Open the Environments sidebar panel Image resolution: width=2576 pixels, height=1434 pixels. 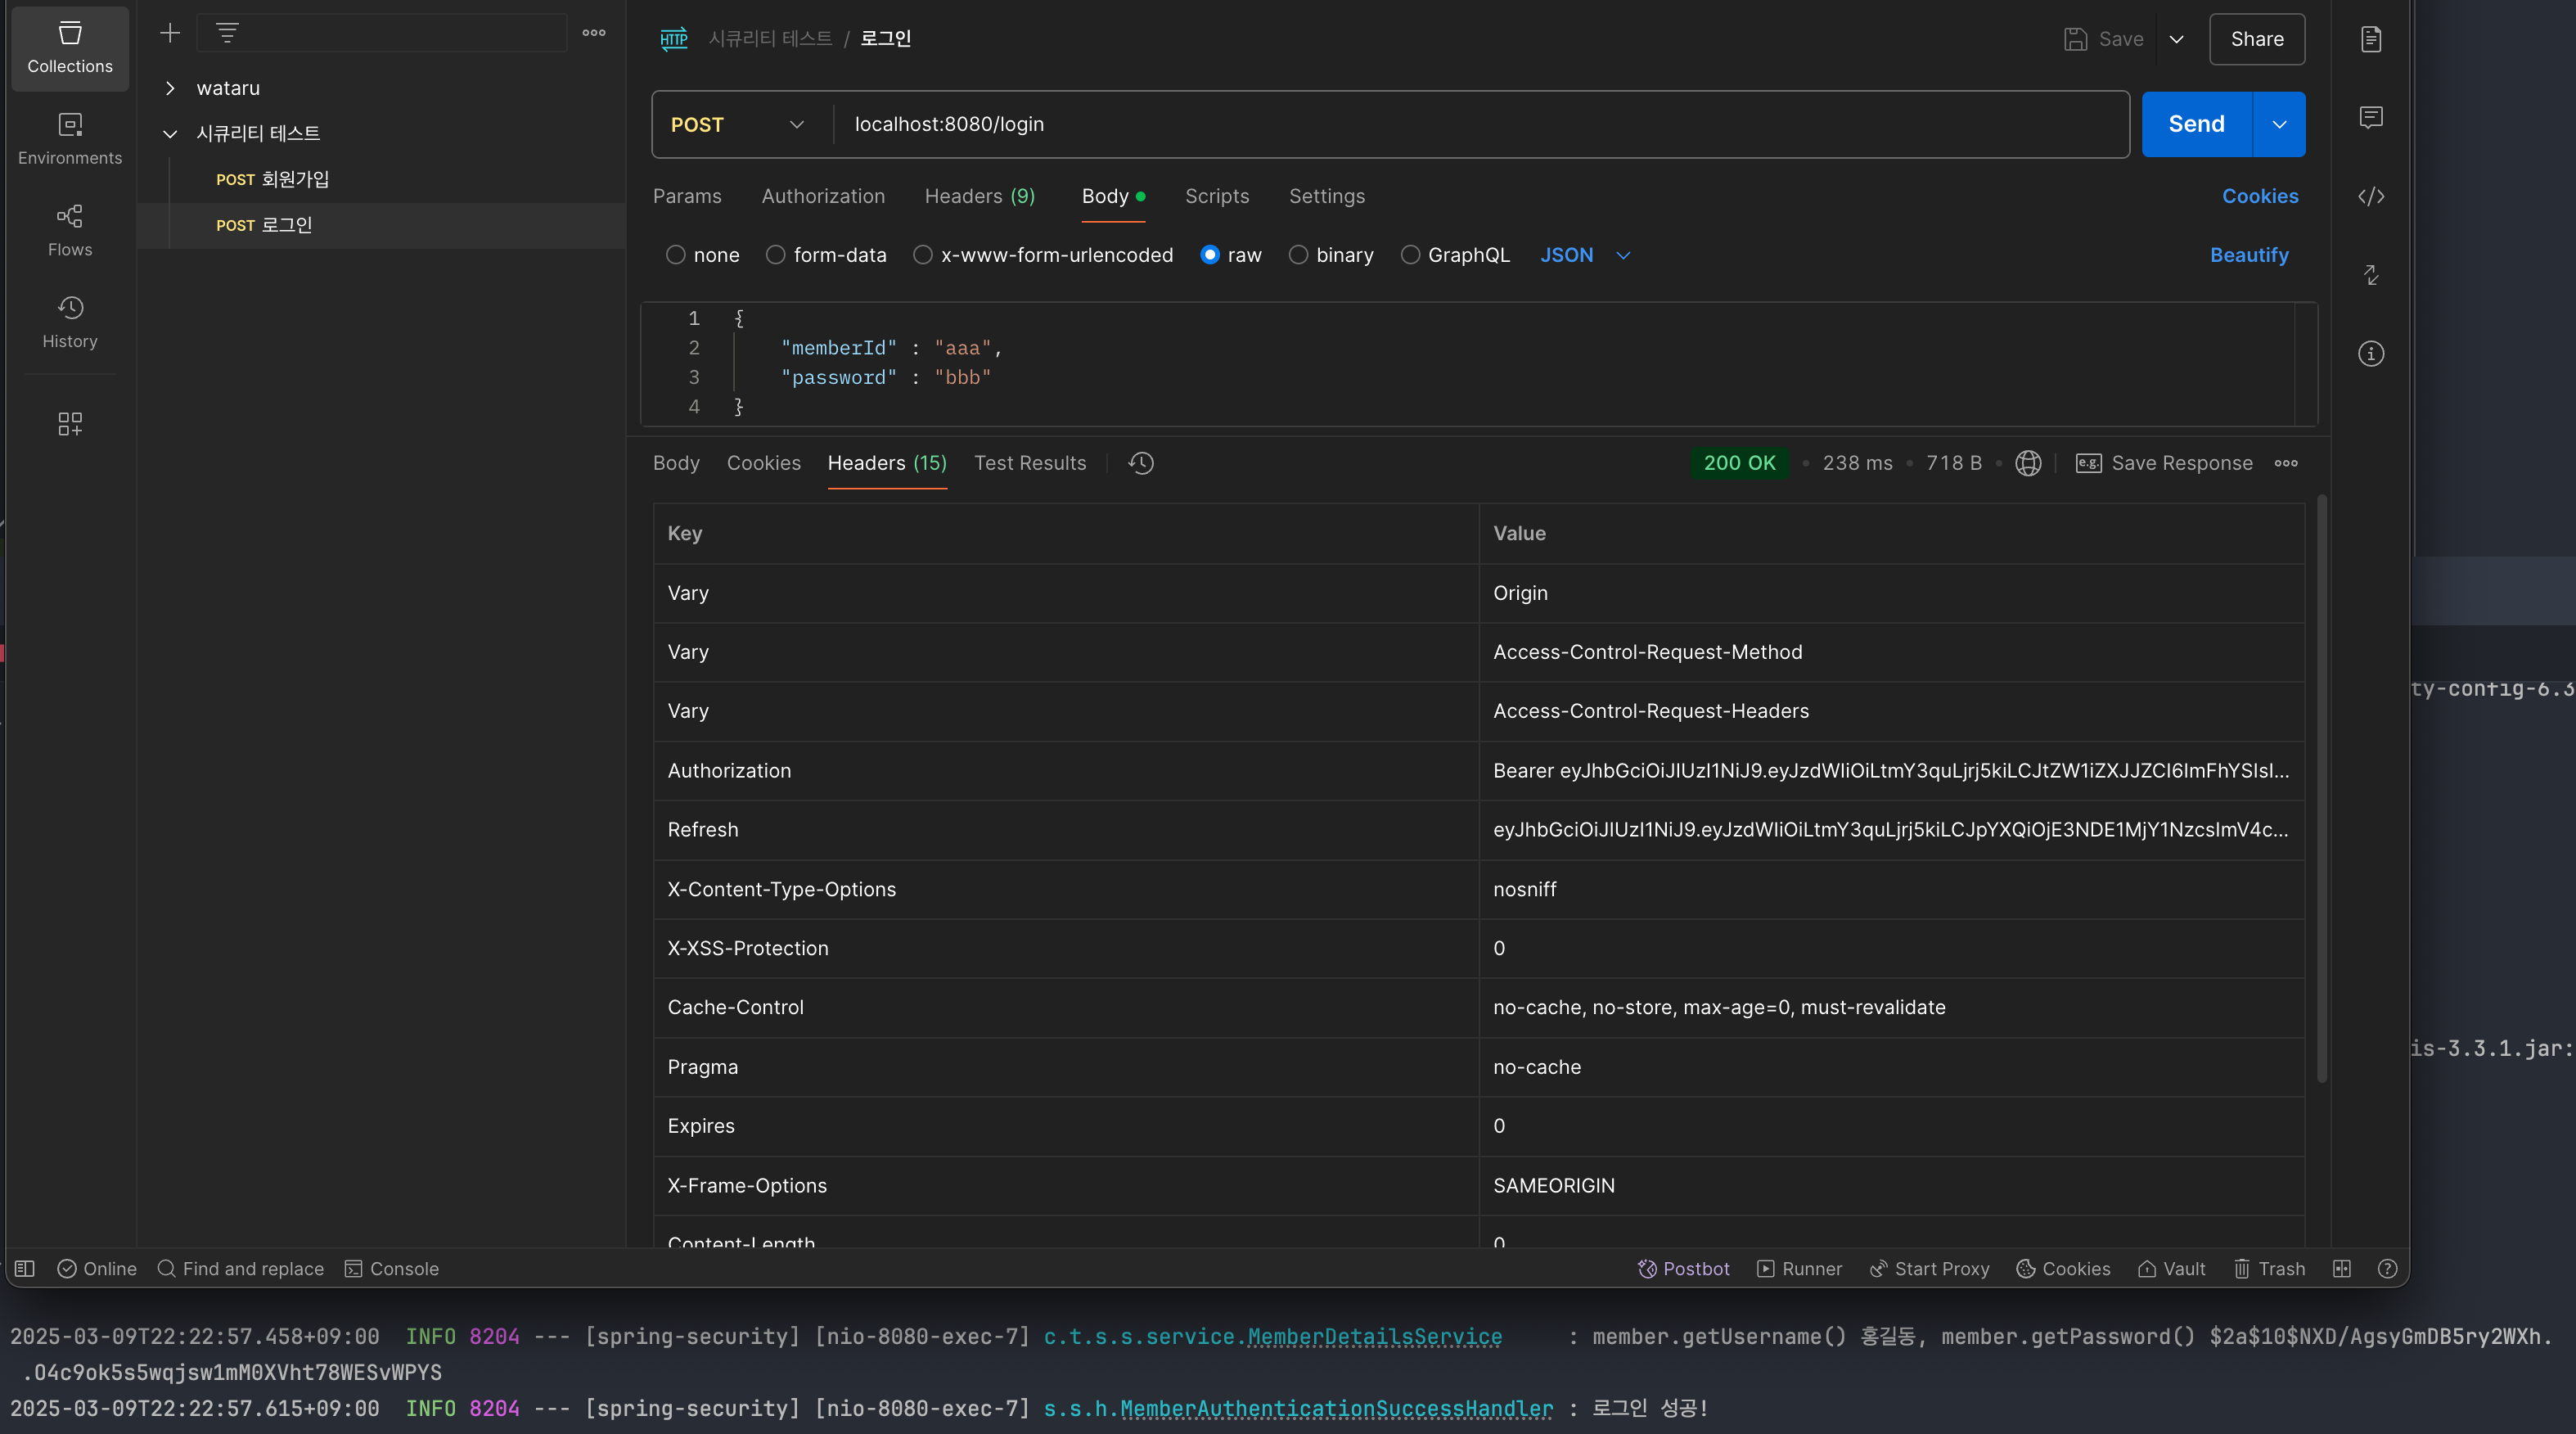click(x=70, y=138)
